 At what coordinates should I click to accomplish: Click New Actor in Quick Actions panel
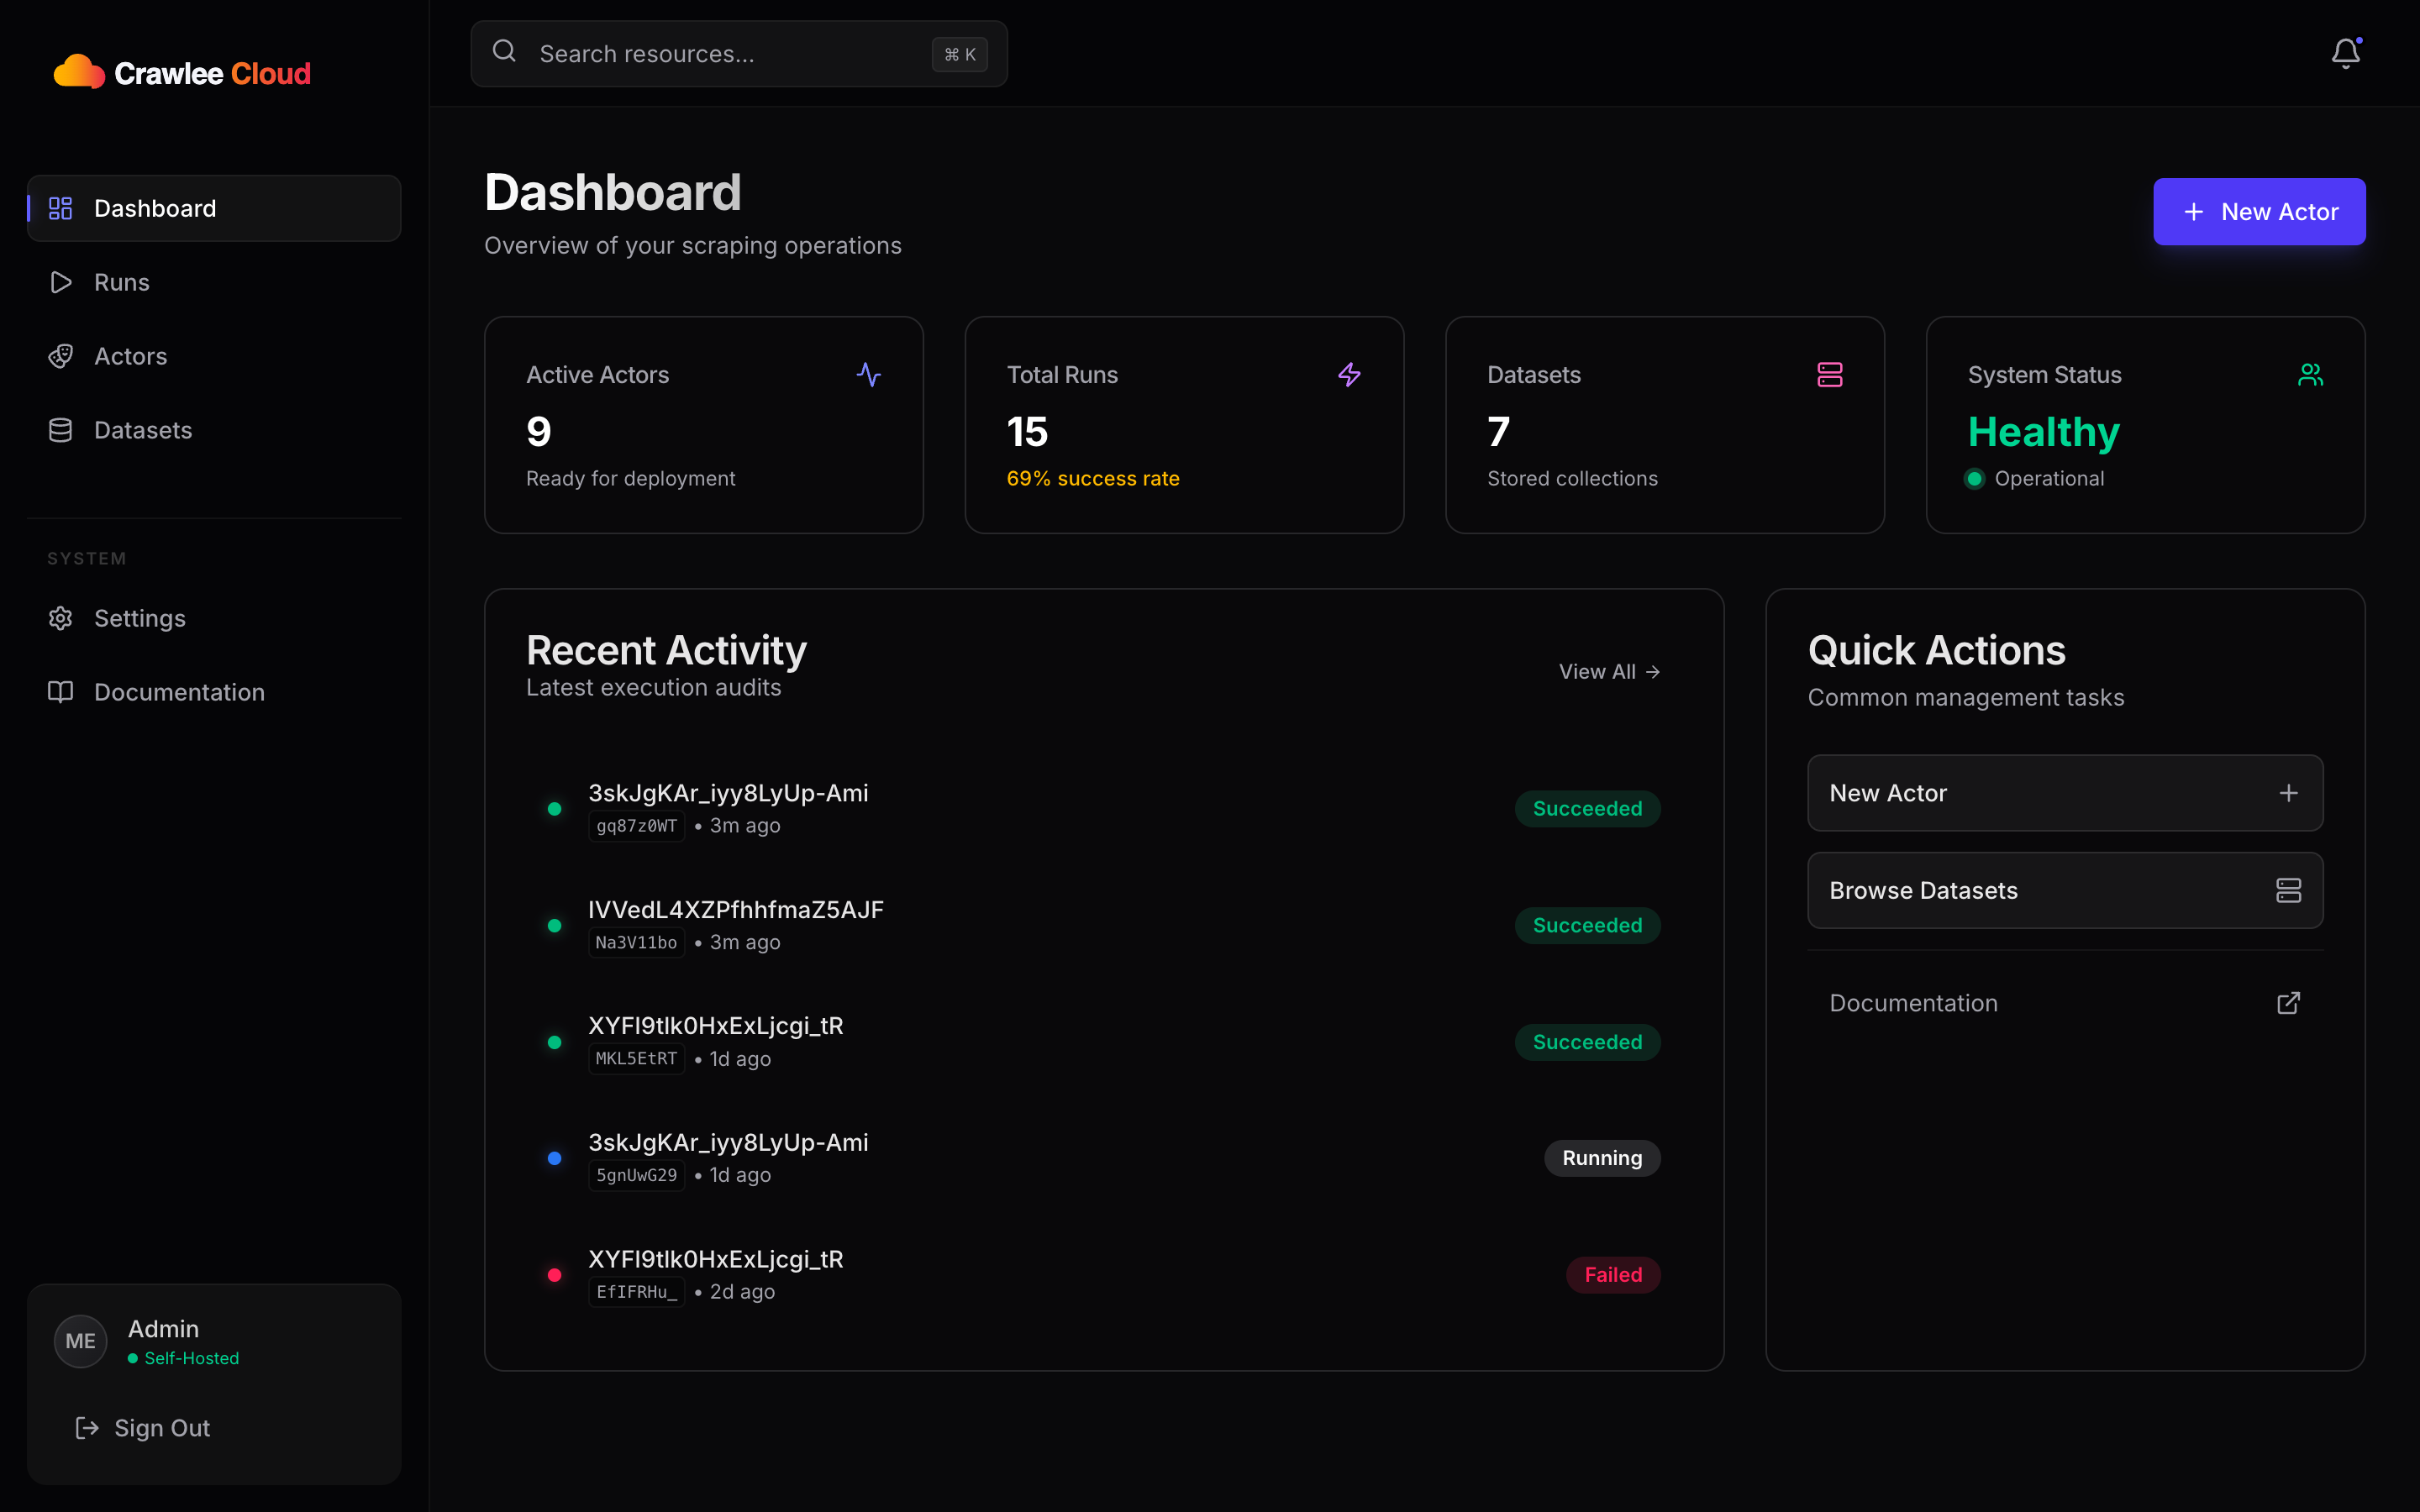point(2064,793)
